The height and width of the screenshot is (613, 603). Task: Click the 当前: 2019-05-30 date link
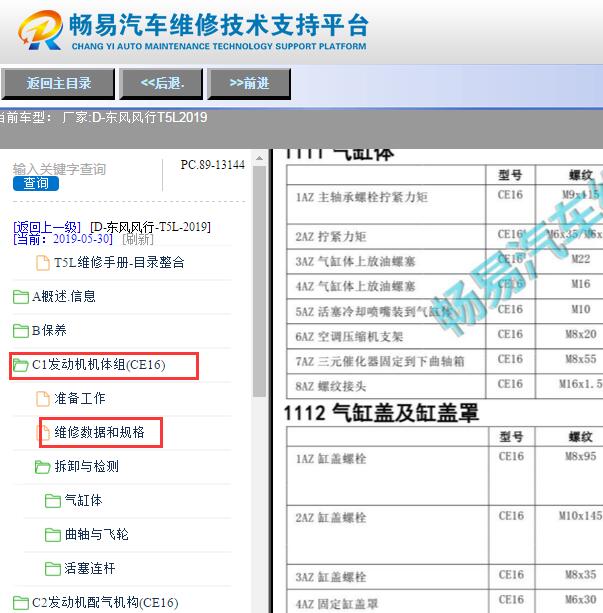tap(63, 239)
